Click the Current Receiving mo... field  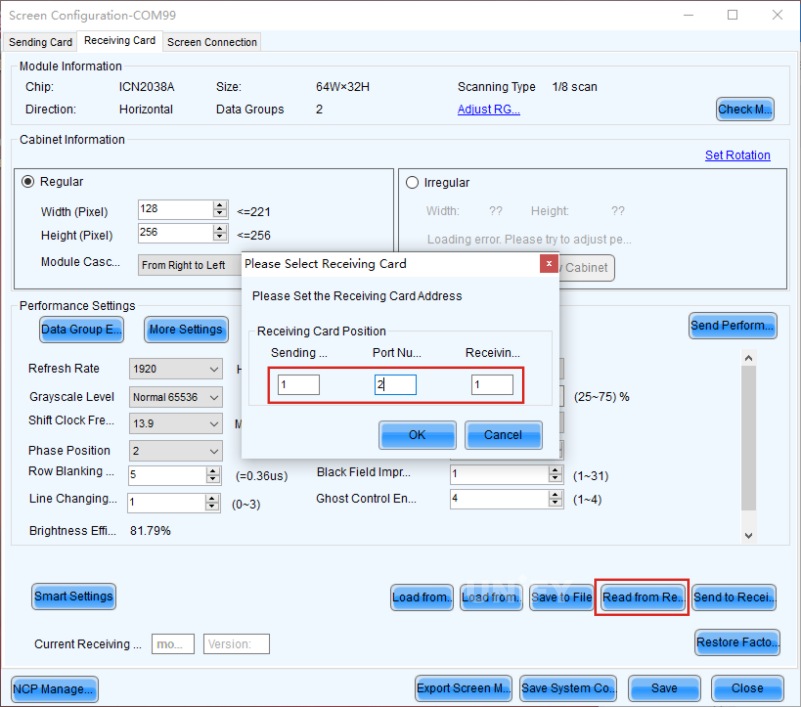(x=173, y=644)
